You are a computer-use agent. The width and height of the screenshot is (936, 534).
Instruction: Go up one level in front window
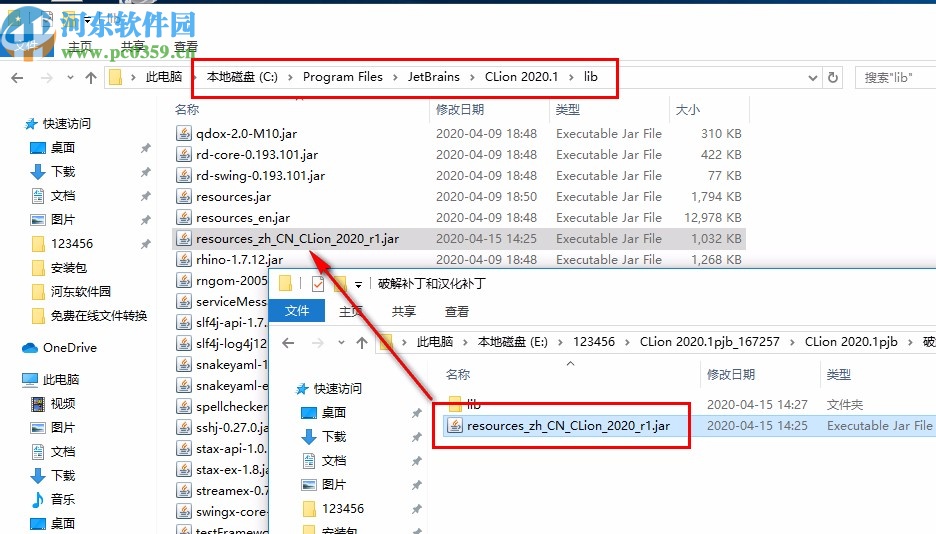click(x=362, y=342)
